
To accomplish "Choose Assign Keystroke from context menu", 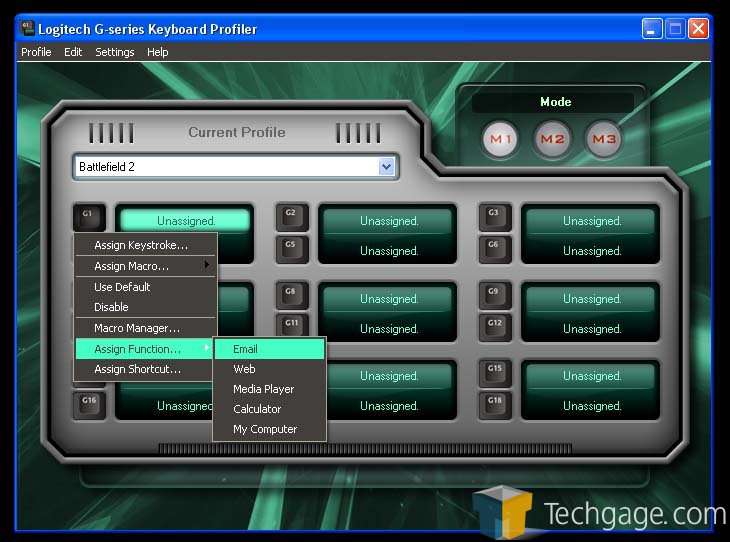I will 146,245.
